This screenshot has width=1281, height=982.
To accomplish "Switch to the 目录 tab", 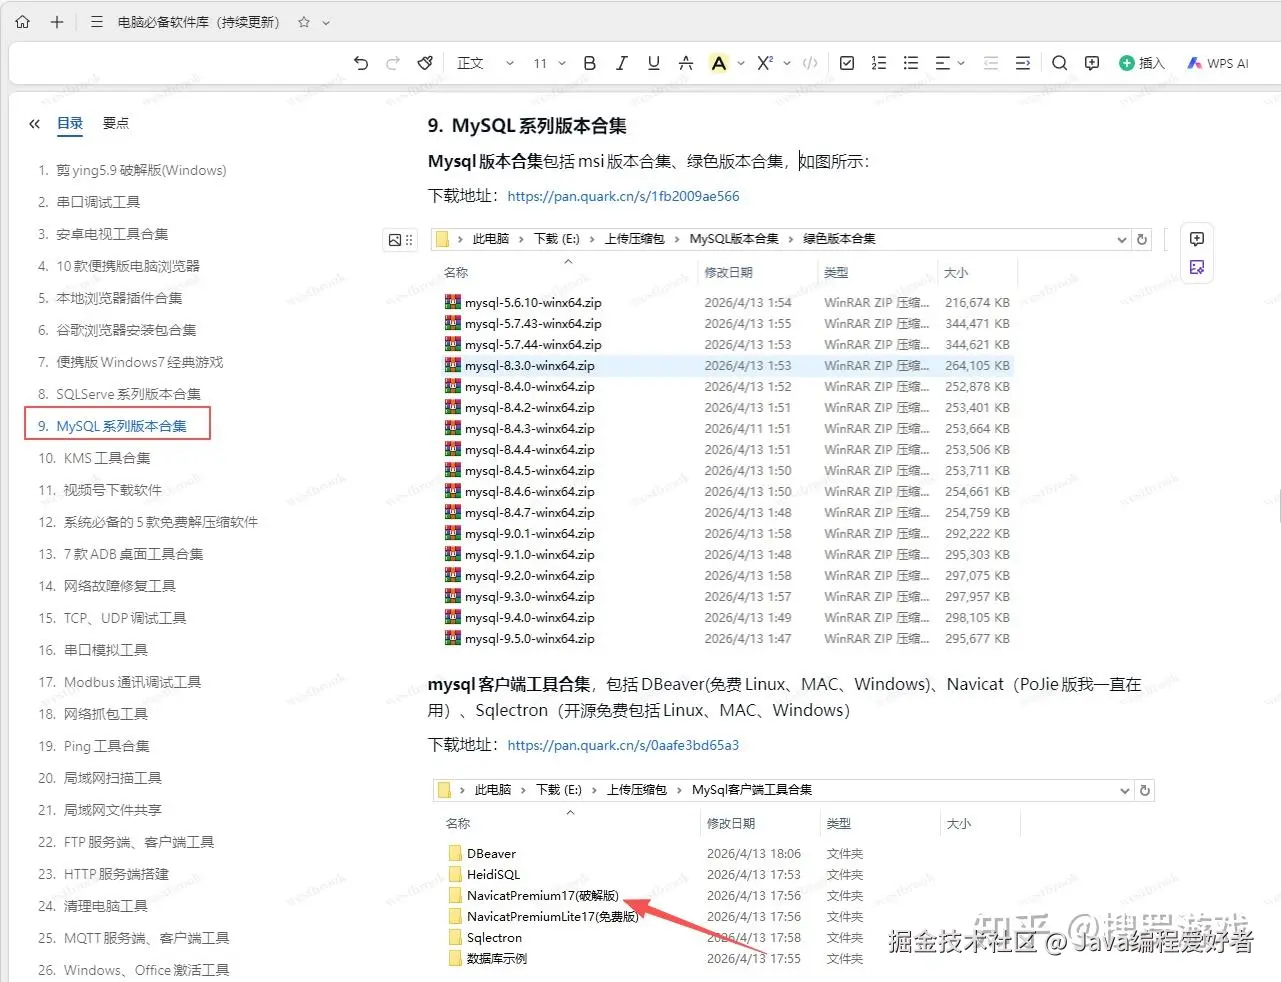I will (x=70, y=123).
